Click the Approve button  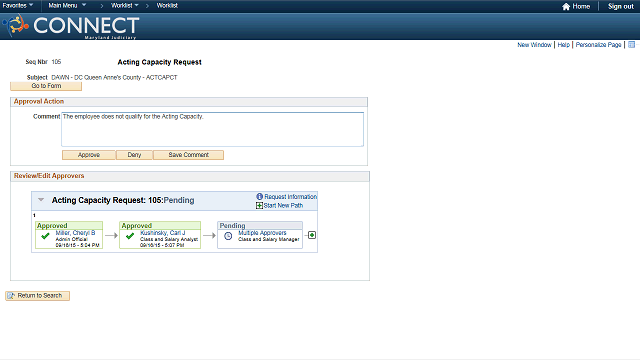(89, 155)
